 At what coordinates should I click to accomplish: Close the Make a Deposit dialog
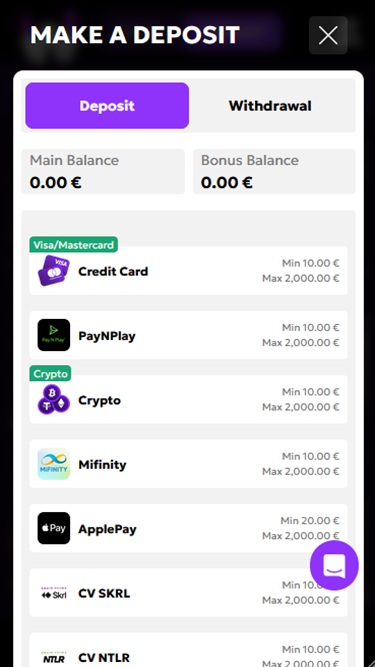[x=328, y=35]
